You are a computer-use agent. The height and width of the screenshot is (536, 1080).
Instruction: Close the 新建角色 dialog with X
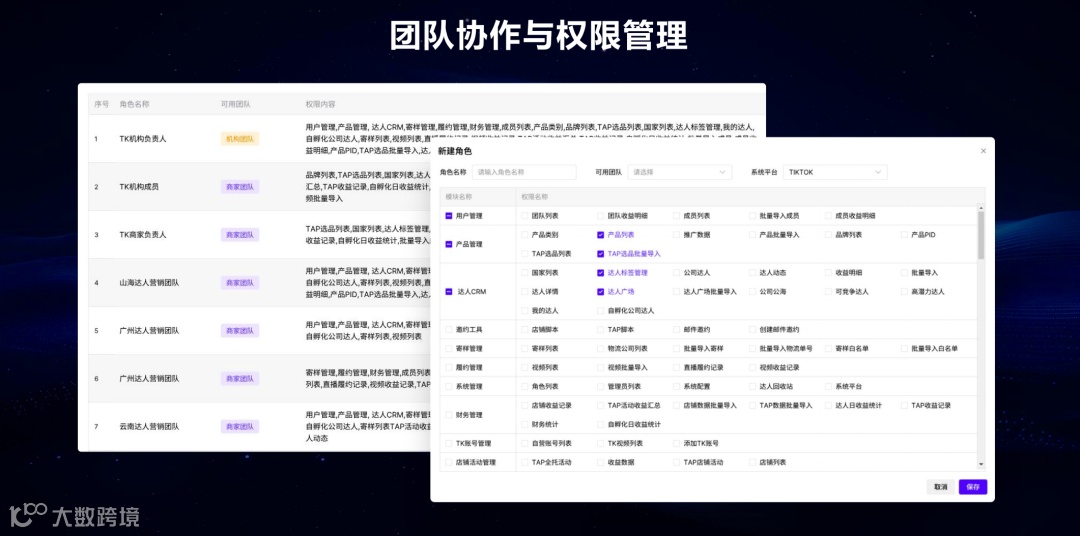tap(983, 151)
